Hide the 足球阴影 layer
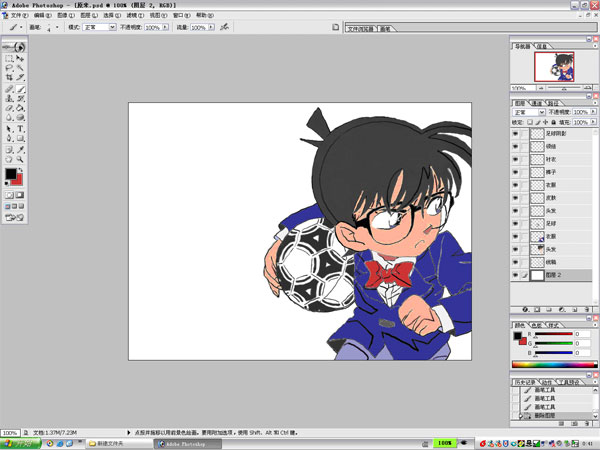600x450 pixels. tap(515, 134)
